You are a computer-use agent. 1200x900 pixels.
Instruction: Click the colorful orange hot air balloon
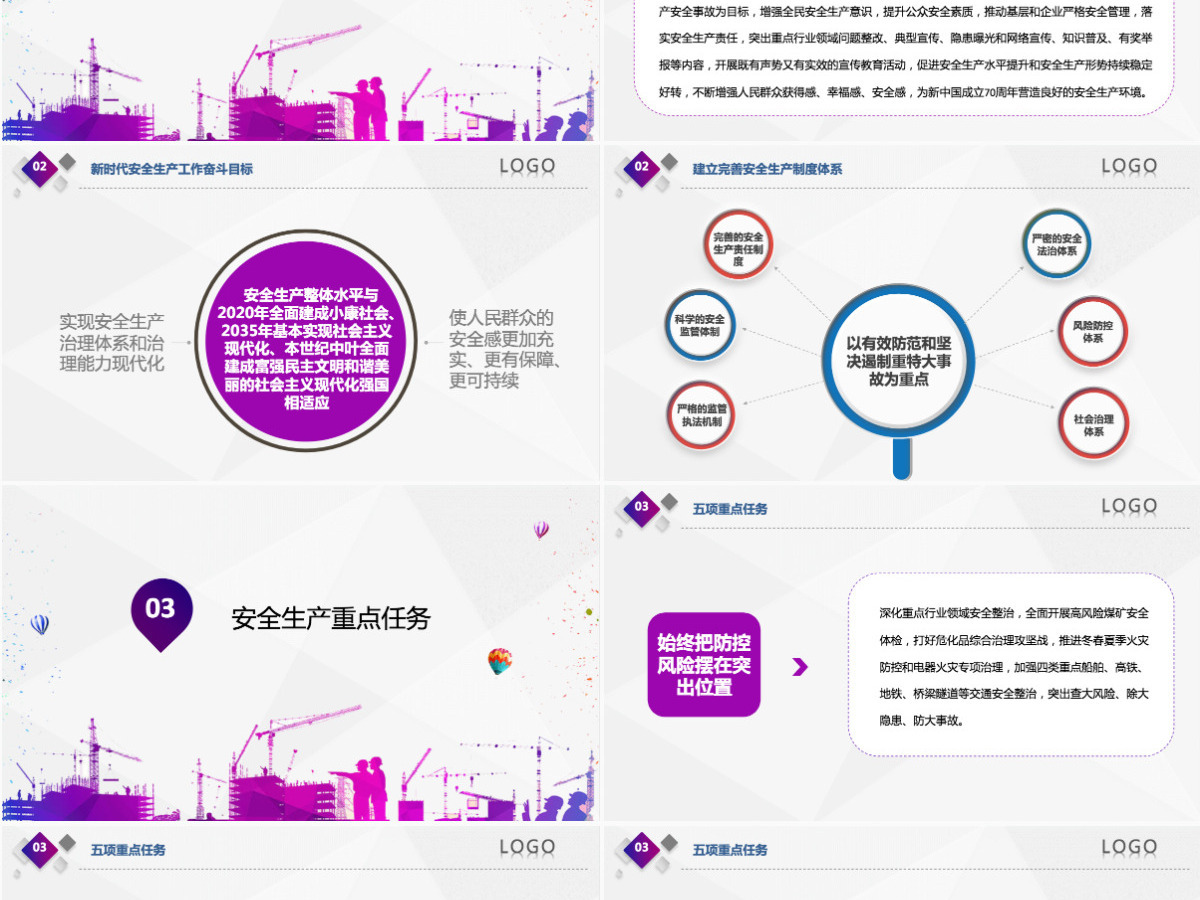click(x=500, y=661)
